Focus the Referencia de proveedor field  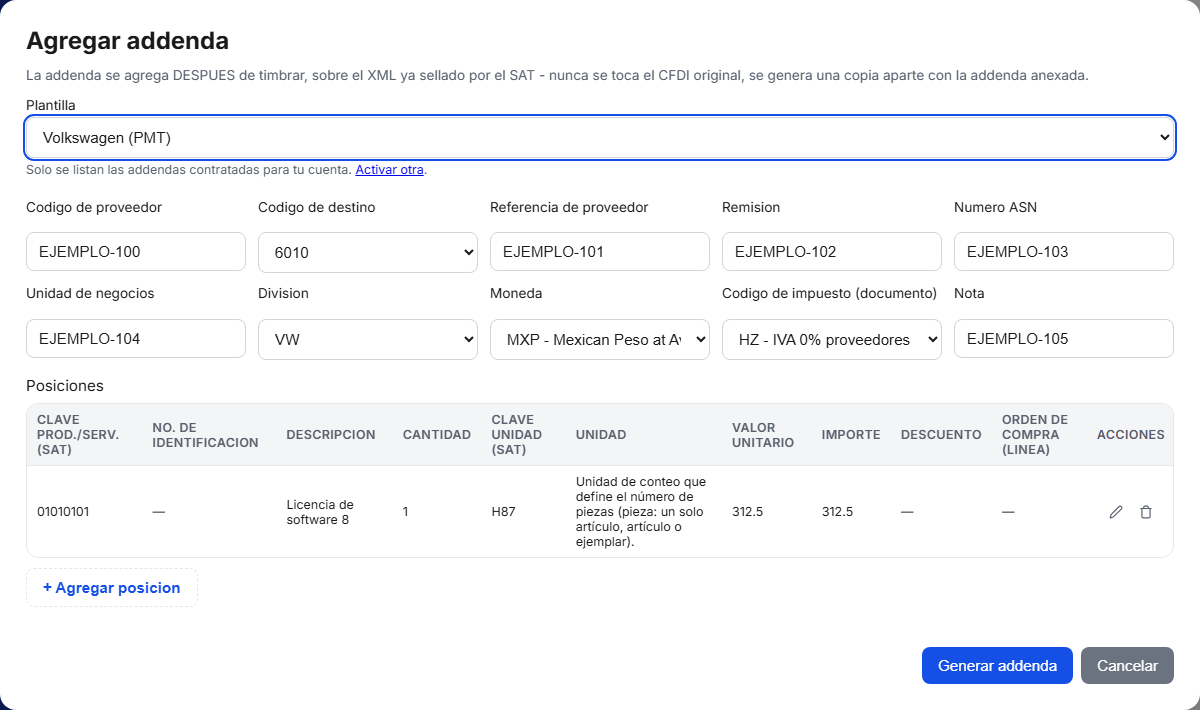600,252
